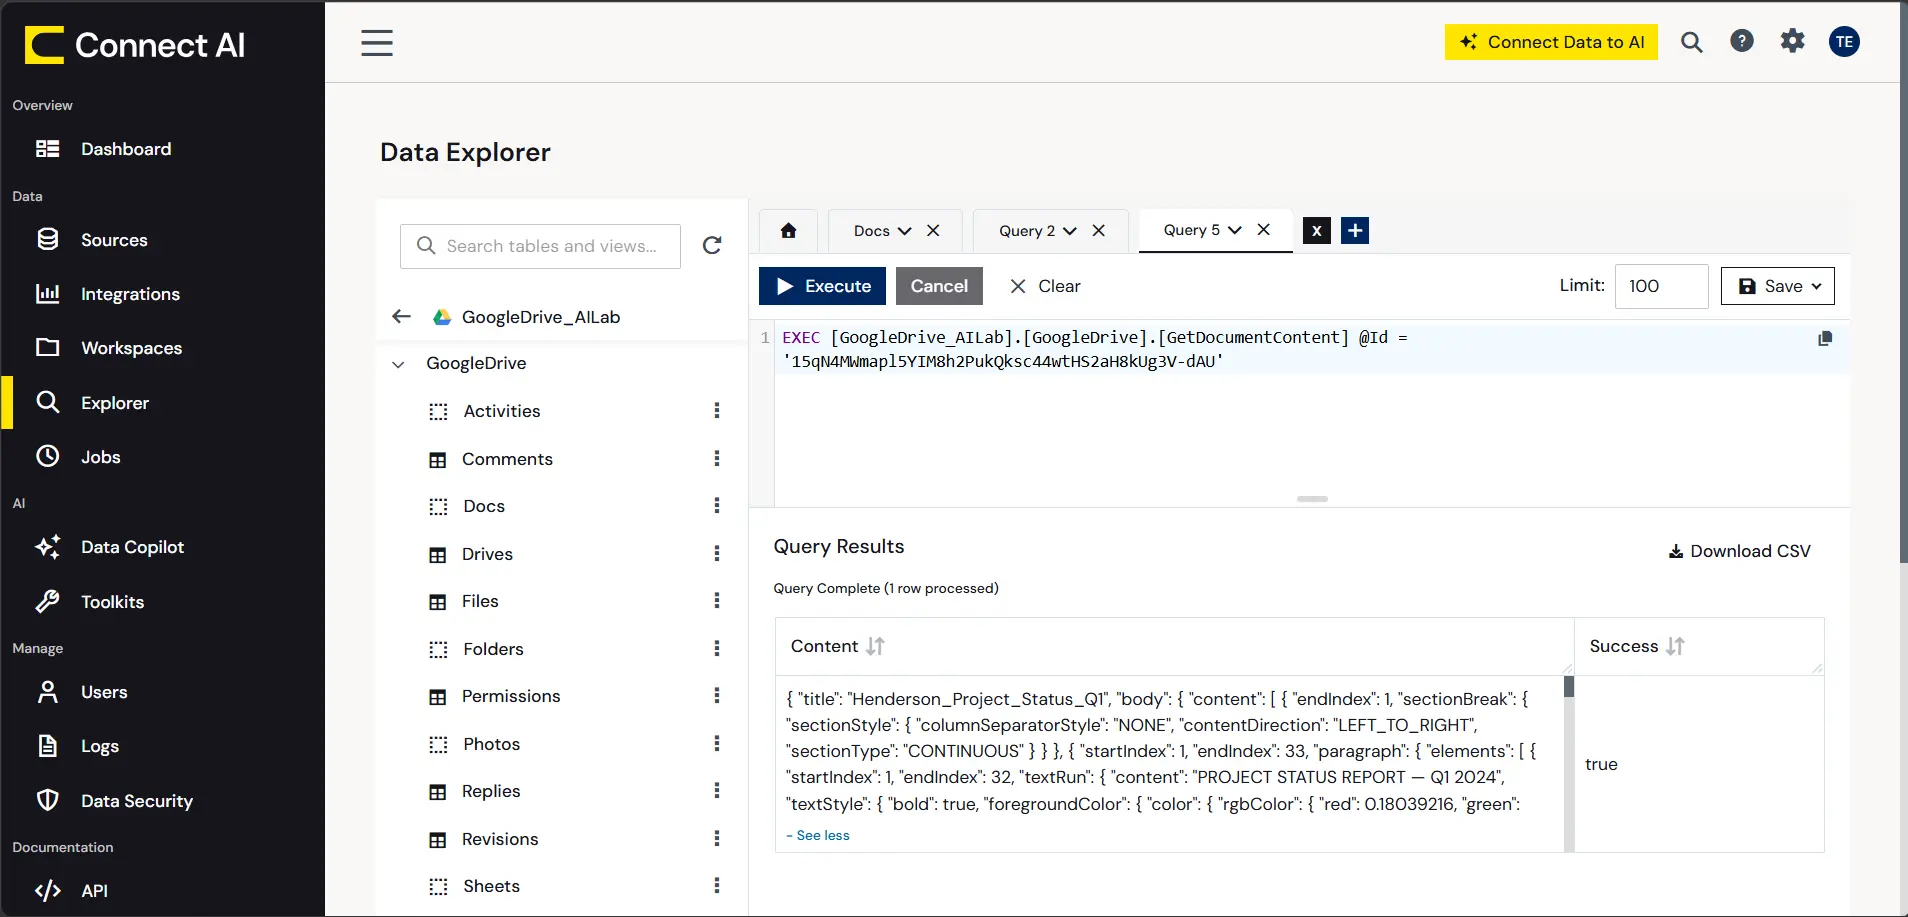
Task: Go back with the left arrow icon
Action: 402,317
